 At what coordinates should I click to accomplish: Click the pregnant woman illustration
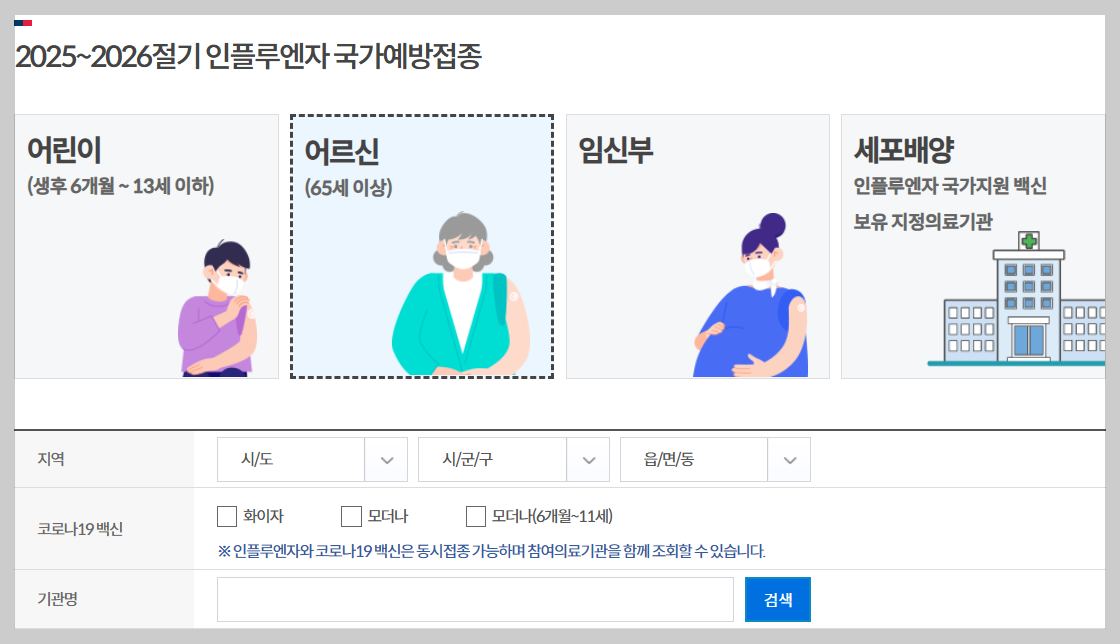750,295
